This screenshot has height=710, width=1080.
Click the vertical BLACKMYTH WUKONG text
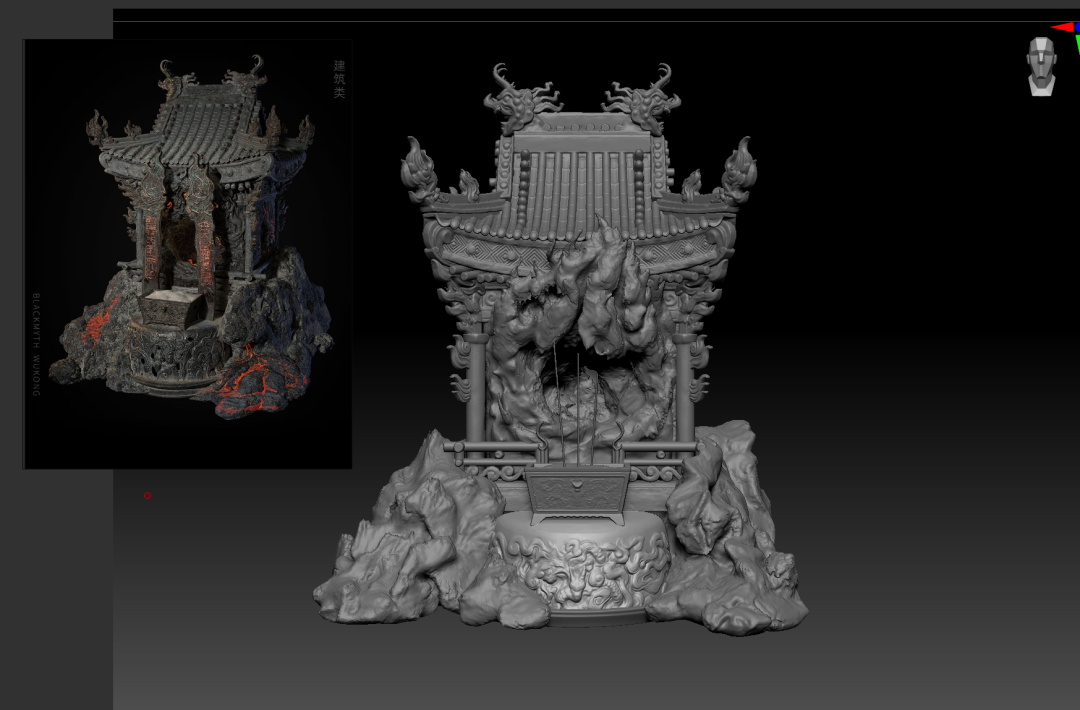pyautogui.click(x=35, y=344)
